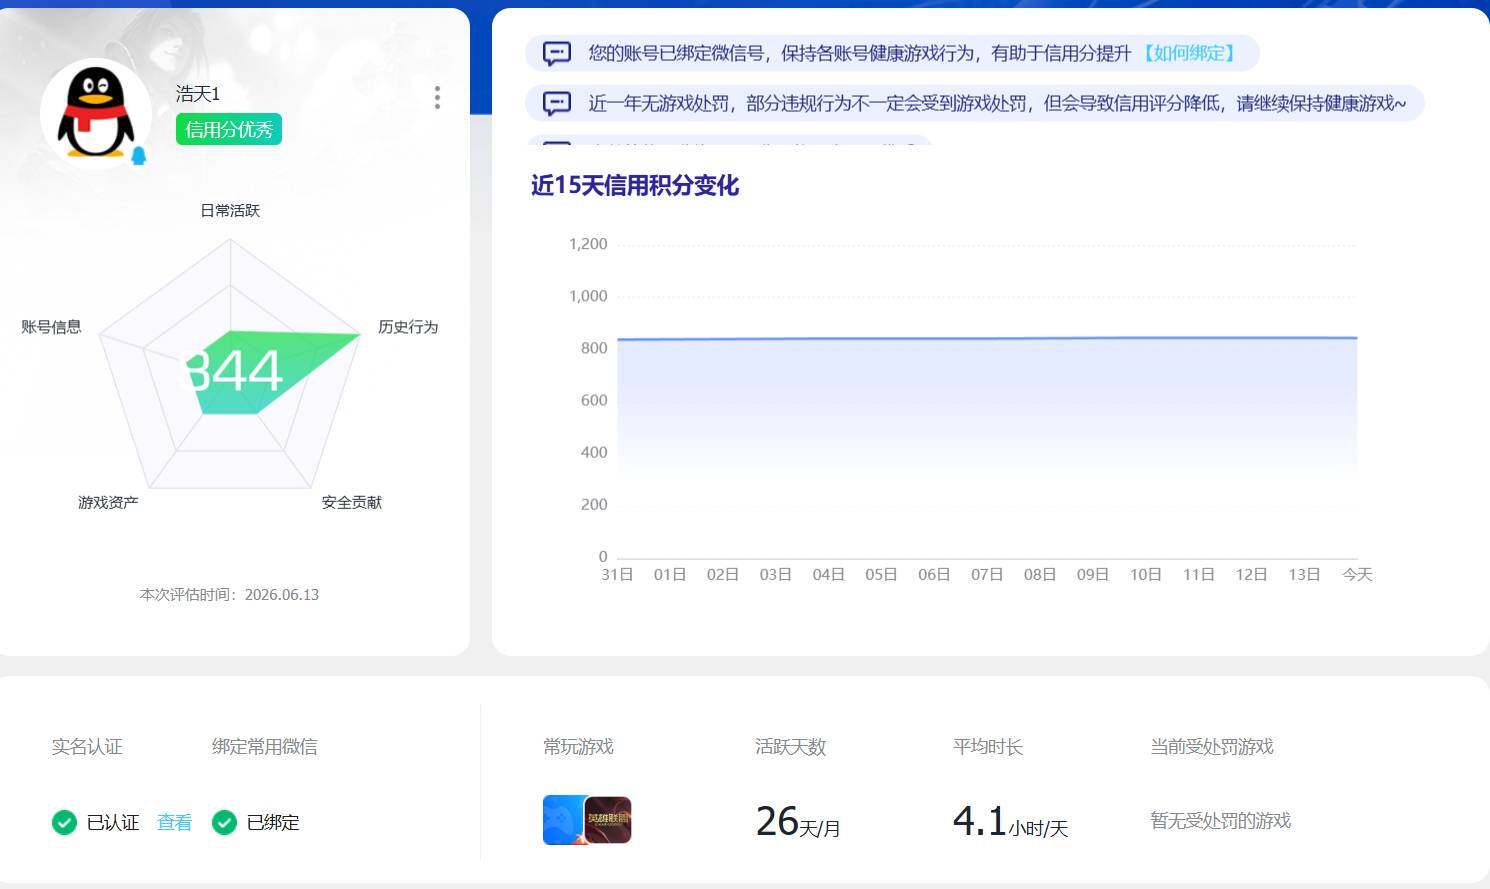Click the credit score 344 on radar chart
The width and height of the screenshot is (1490, 889).
(x=234, y=371)
